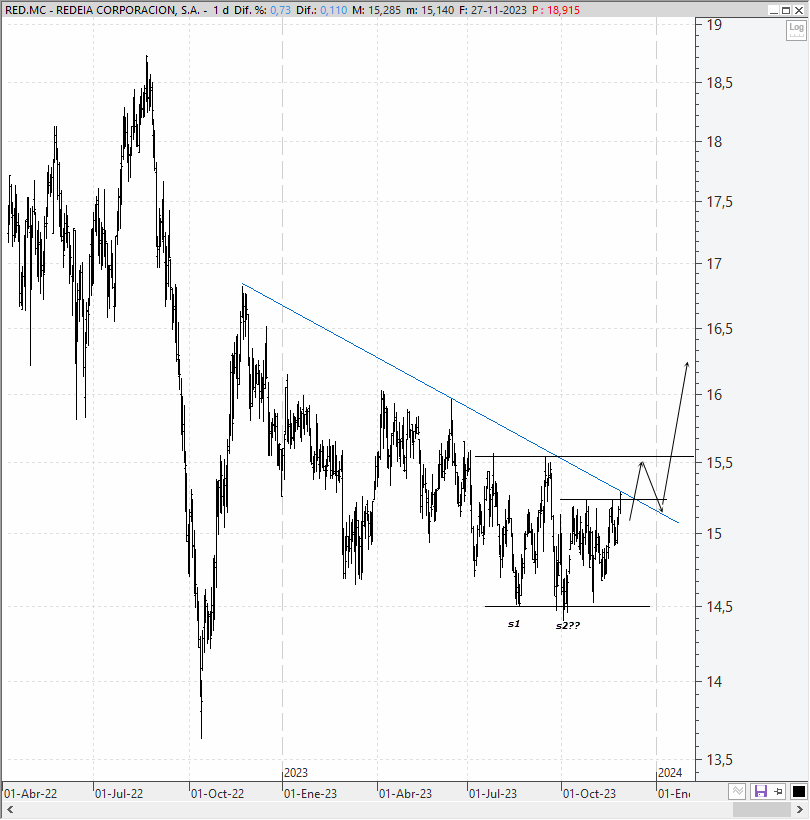Click the 01-Oct-23 date axis label
This screenshot has height=820, width=810.
[x=589, y=793]
